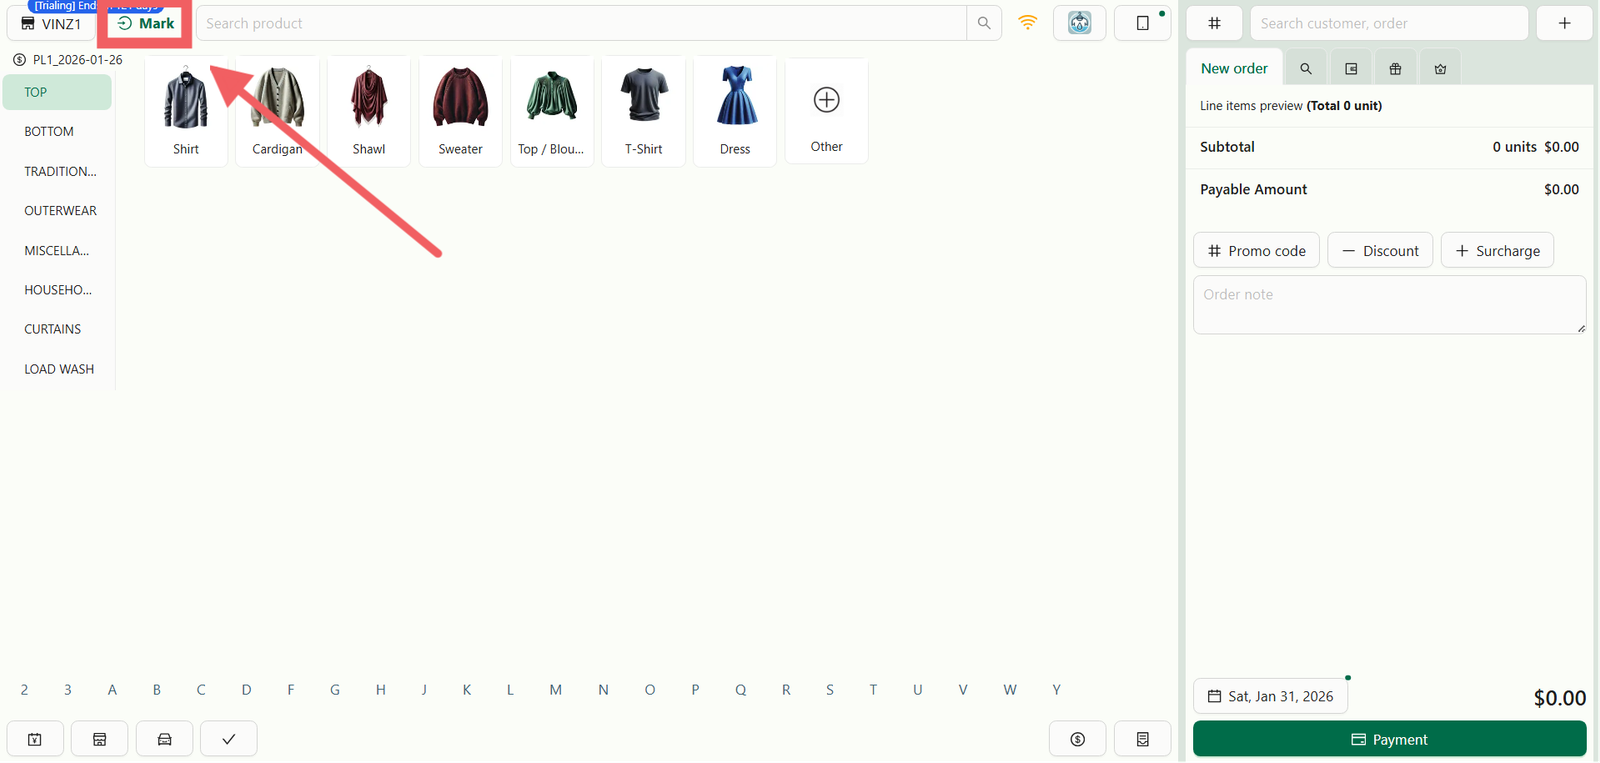
Task: Filter products by letter D
Action: [246, 690]
